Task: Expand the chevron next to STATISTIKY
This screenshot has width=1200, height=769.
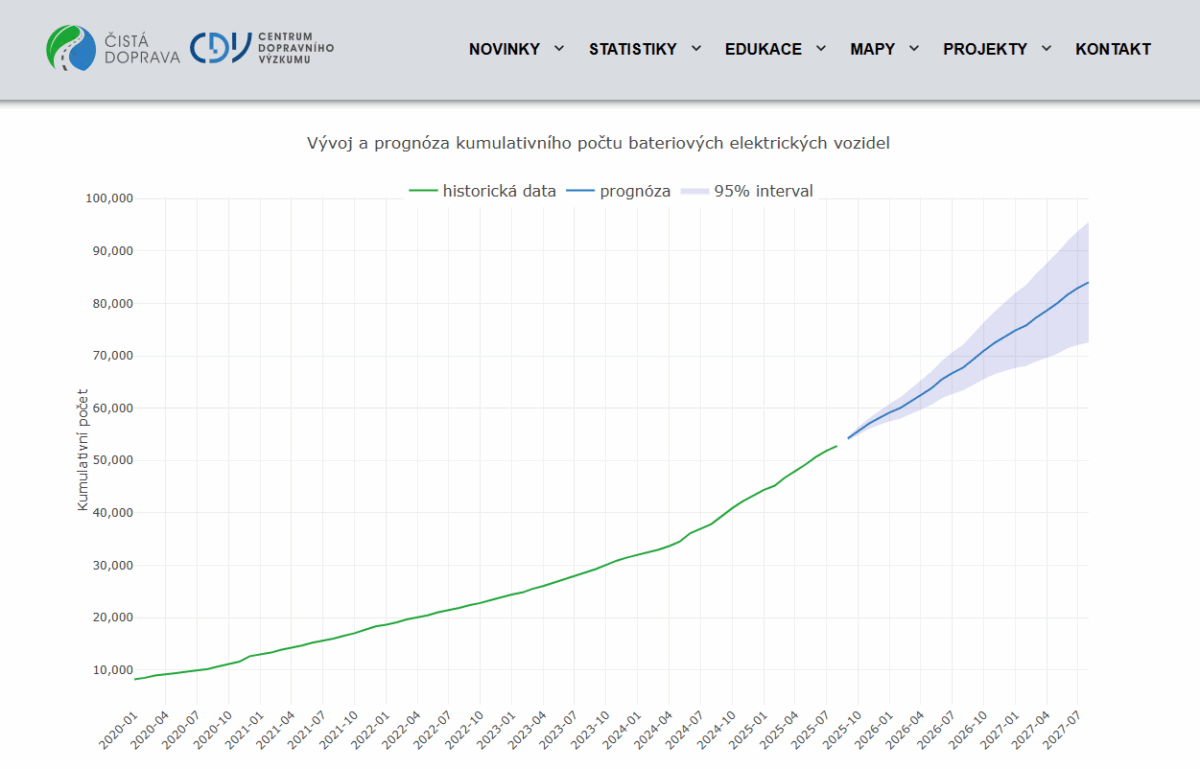Action: pyautogui.click(x=696, y=48)
